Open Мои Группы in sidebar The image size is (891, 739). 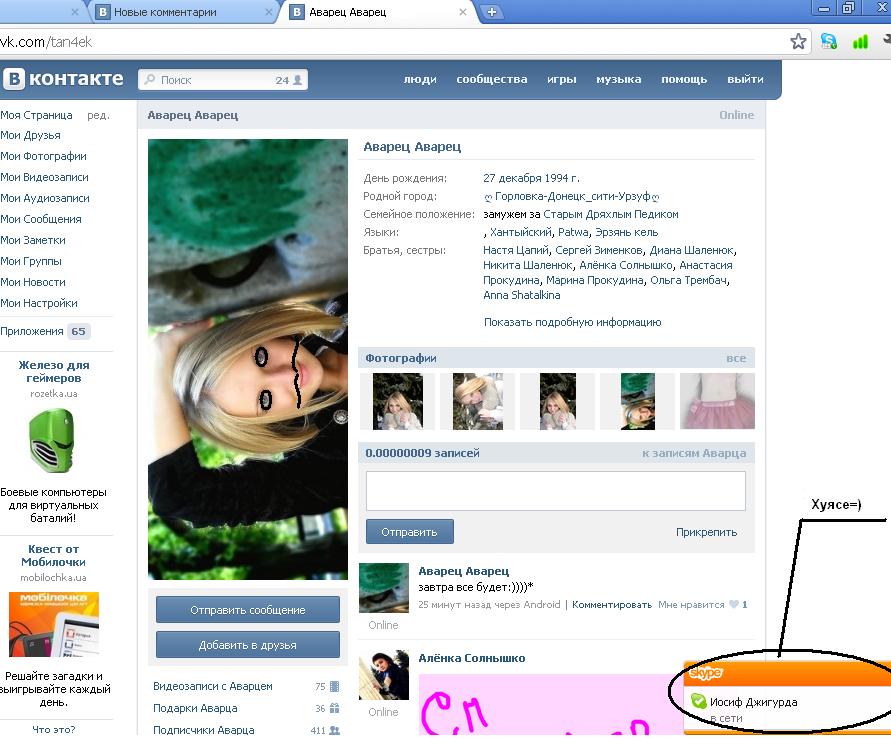(31, 261)
